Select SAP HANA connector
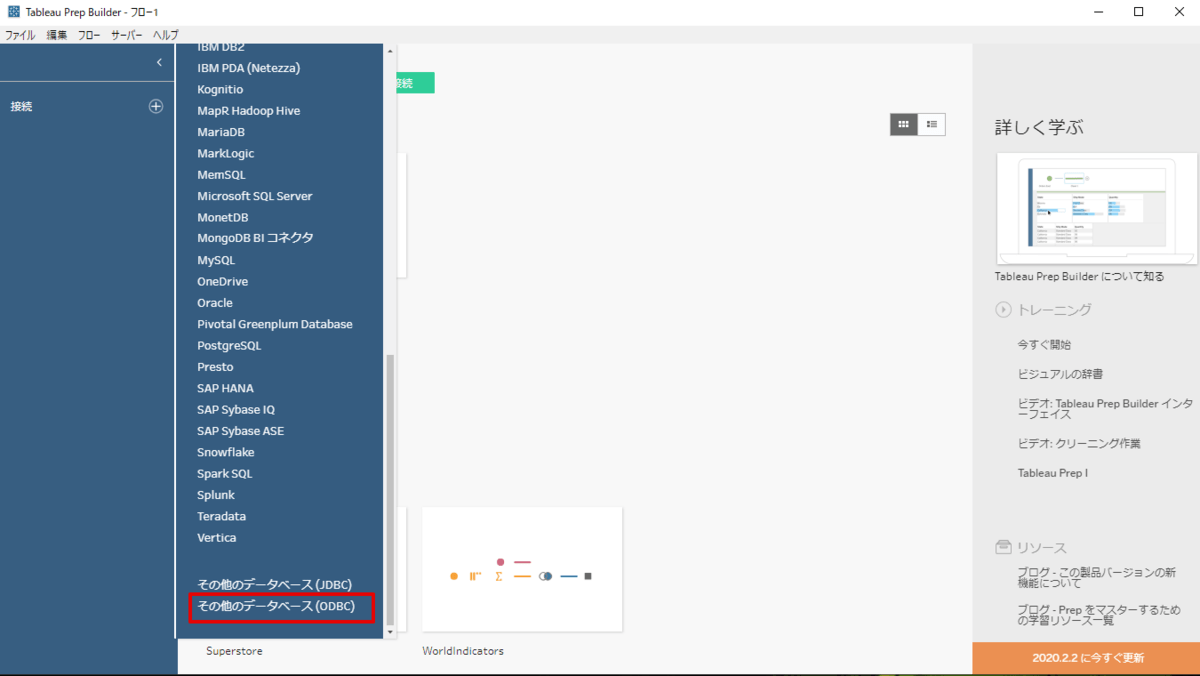Viewport: 1200px width, 676px height. pos(226,388)
